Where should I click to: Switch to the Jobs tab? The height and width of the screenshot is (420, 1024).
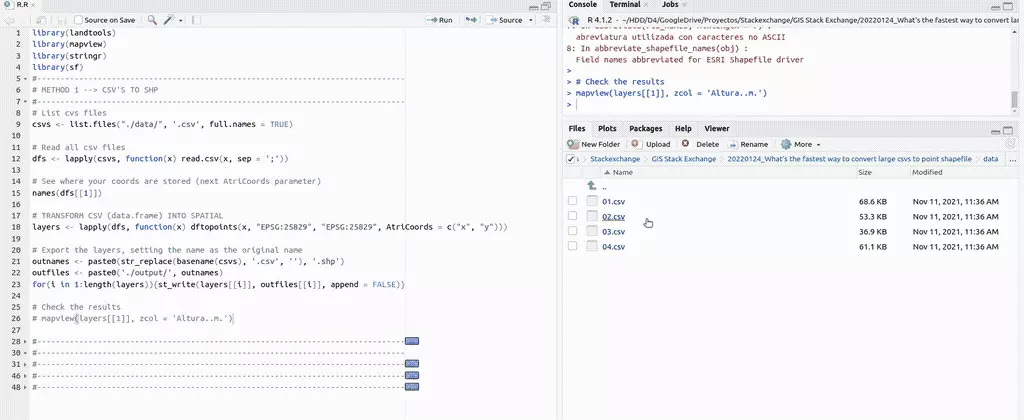point(671,5)
